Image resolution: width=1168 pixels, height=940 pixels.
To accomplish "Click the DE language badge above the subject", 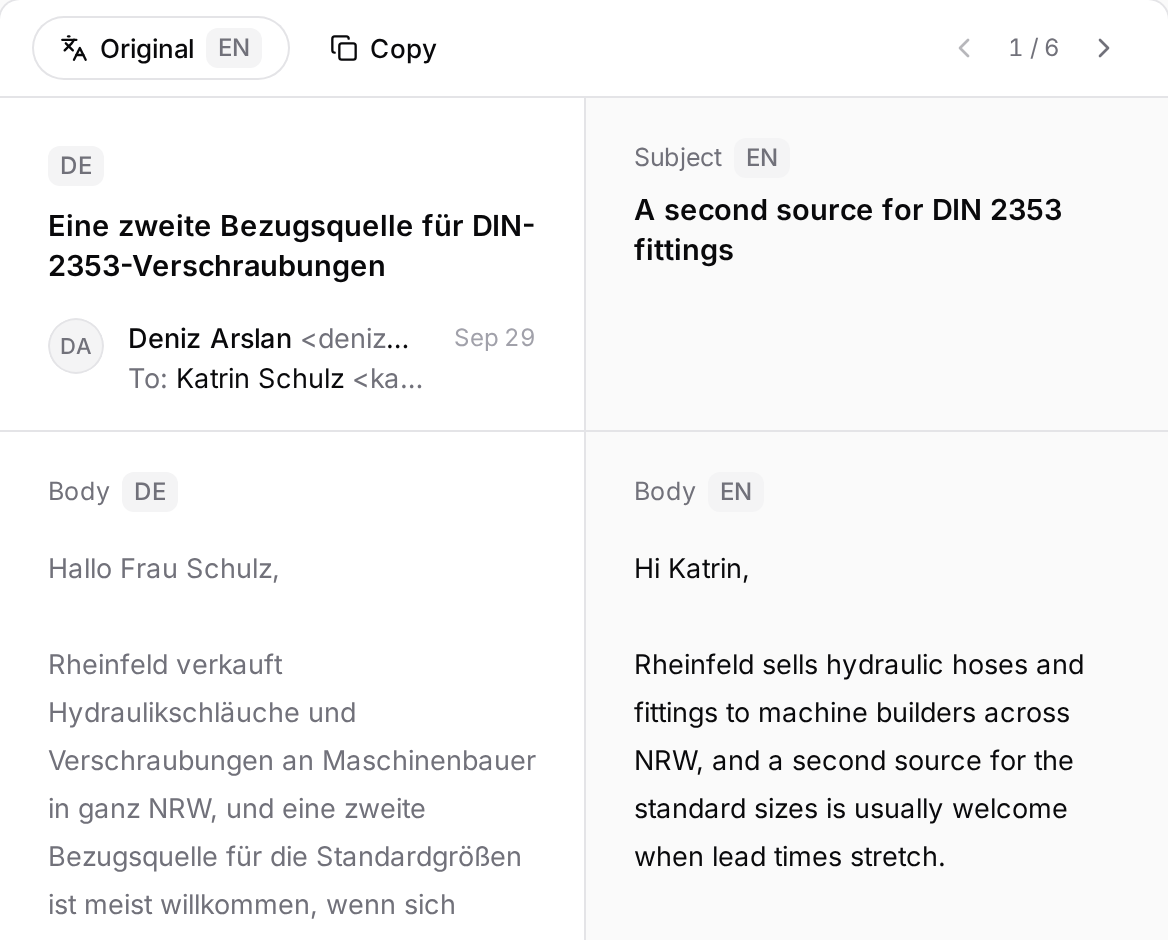I will (x=76, y=165).
